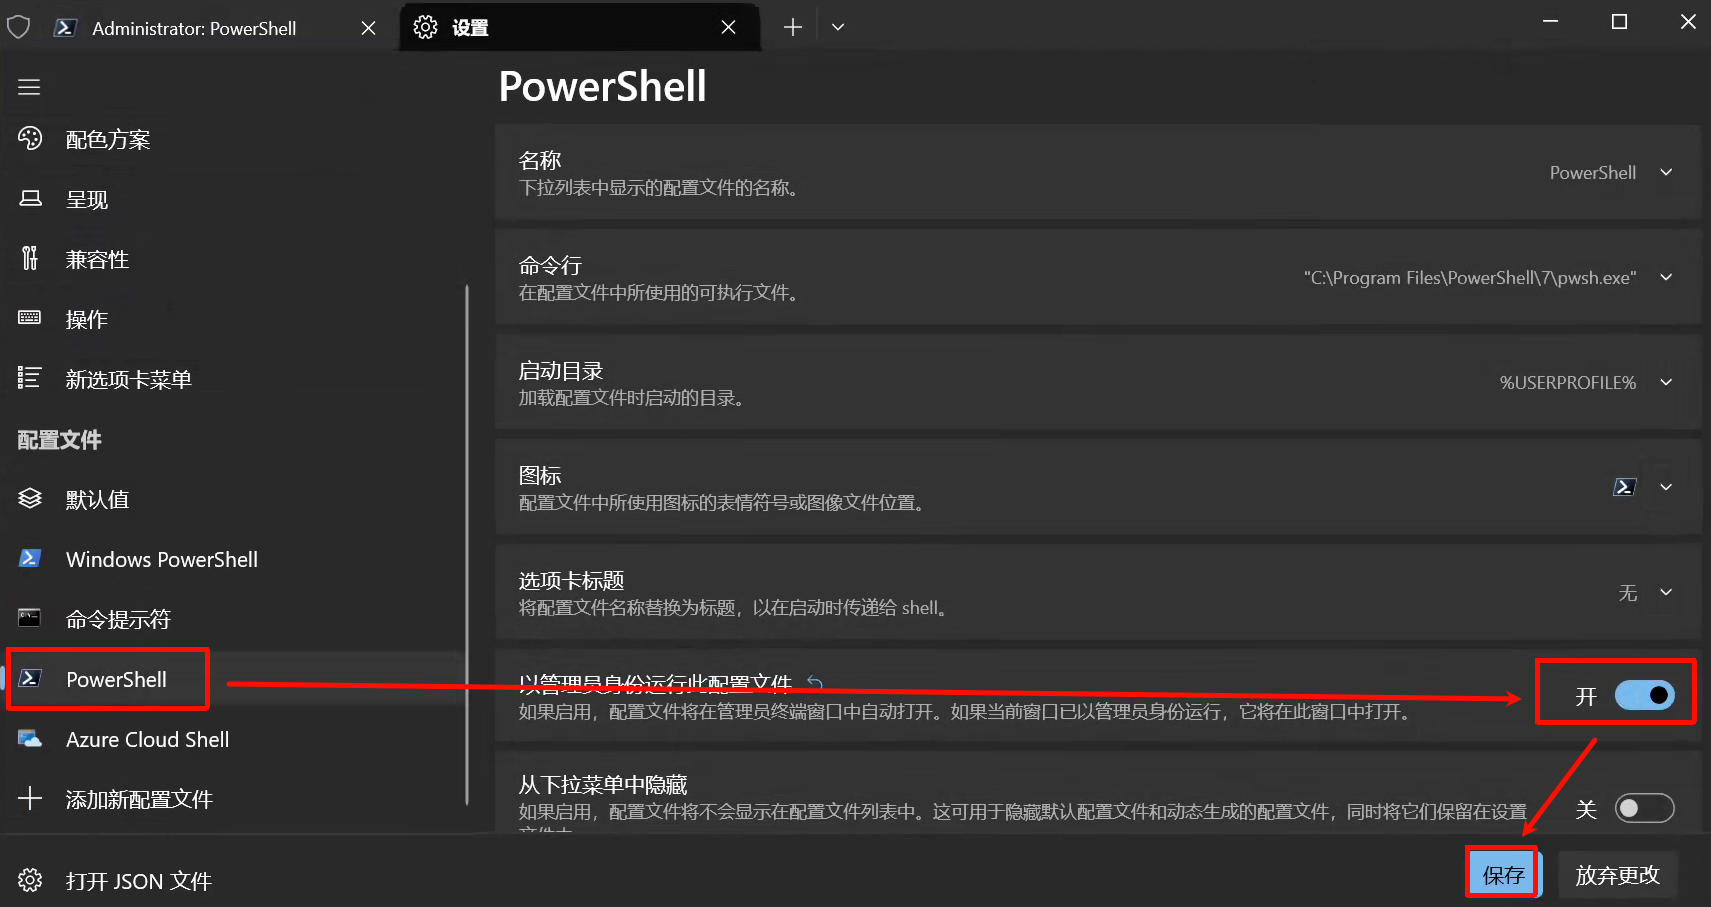Open the 操作 keyboard actions page
This screenshot has height=907, width=1711.
coord(86,319)
